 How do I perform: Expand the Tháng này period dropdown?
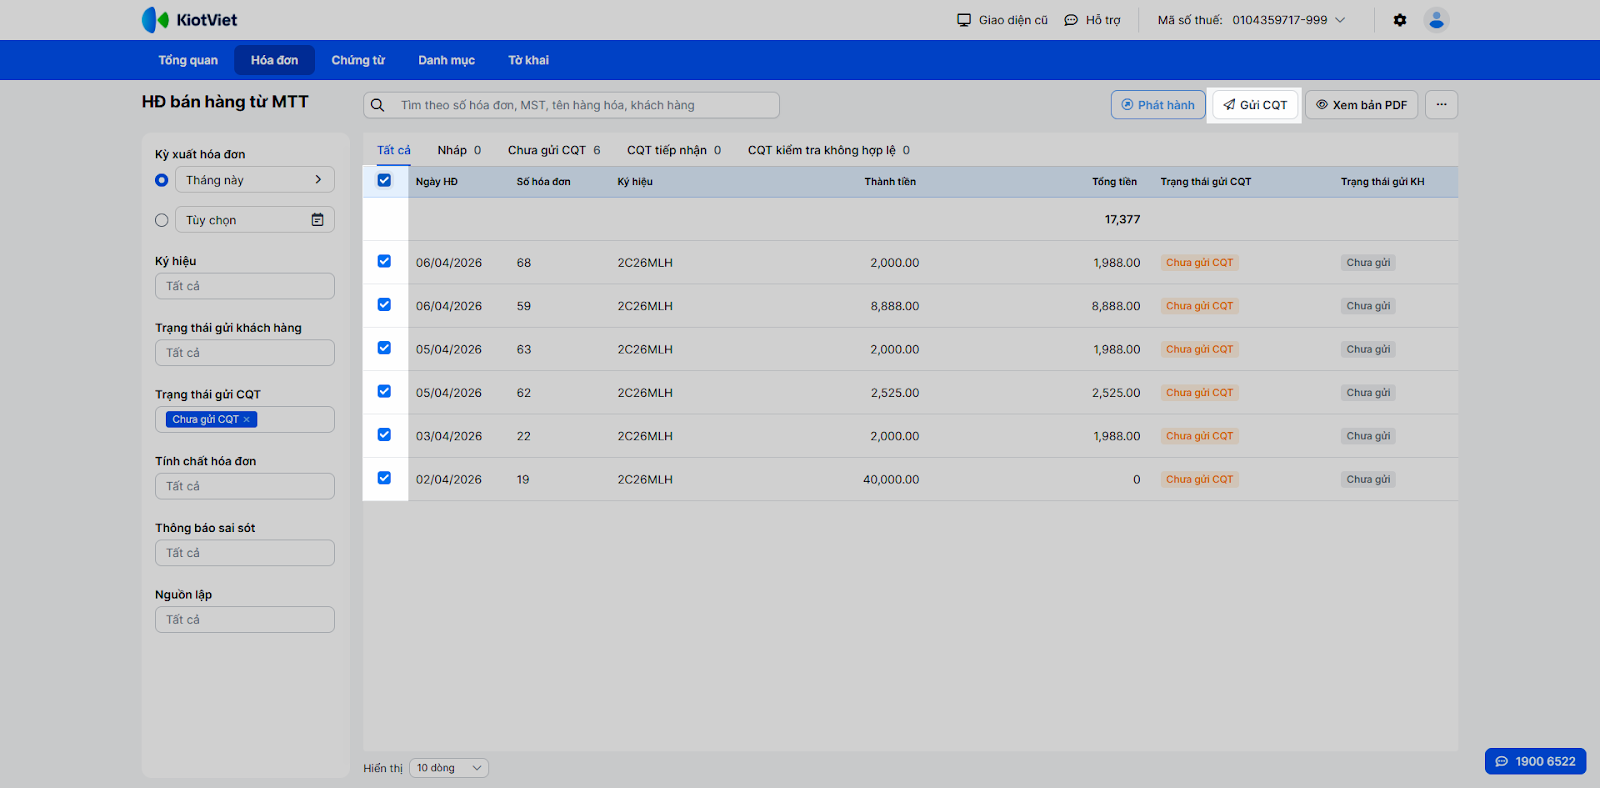[254, 180]
